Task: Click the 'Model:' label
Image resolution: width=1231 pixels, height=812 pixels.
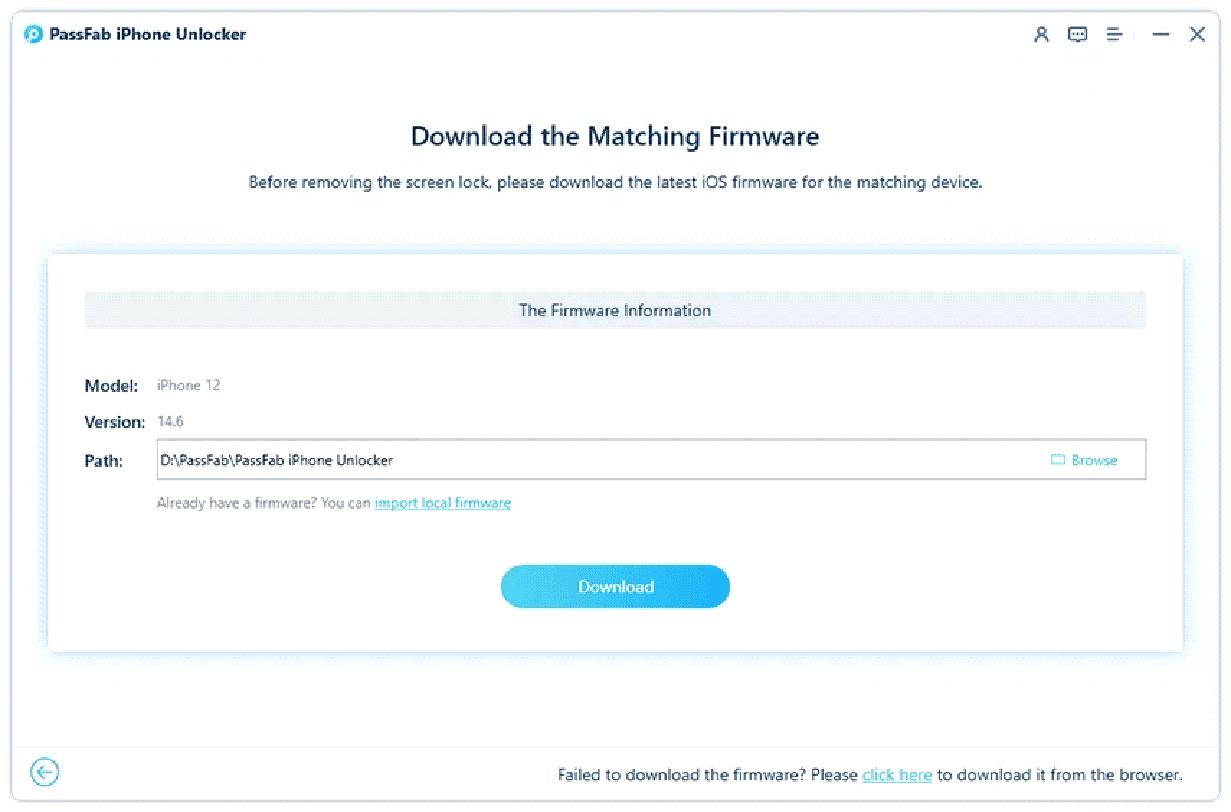Action: coord(111,386)
